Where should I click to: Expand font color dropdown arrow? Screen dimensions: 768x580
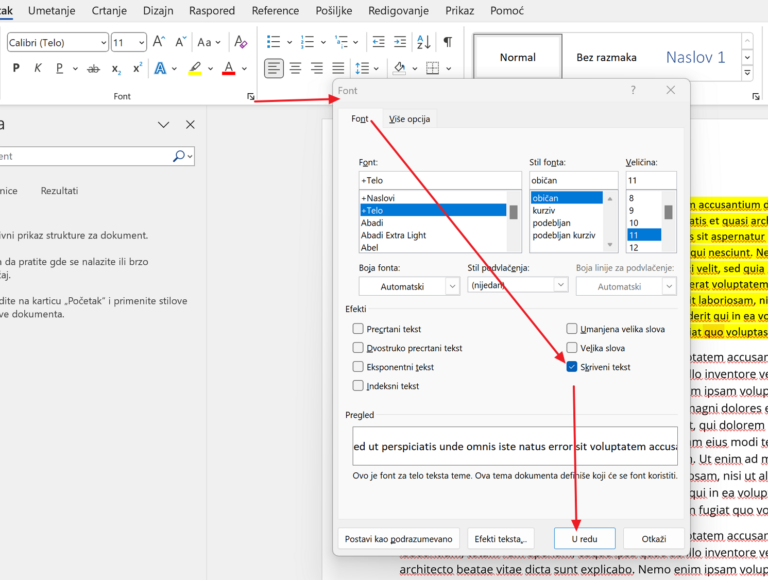[244, 69]
